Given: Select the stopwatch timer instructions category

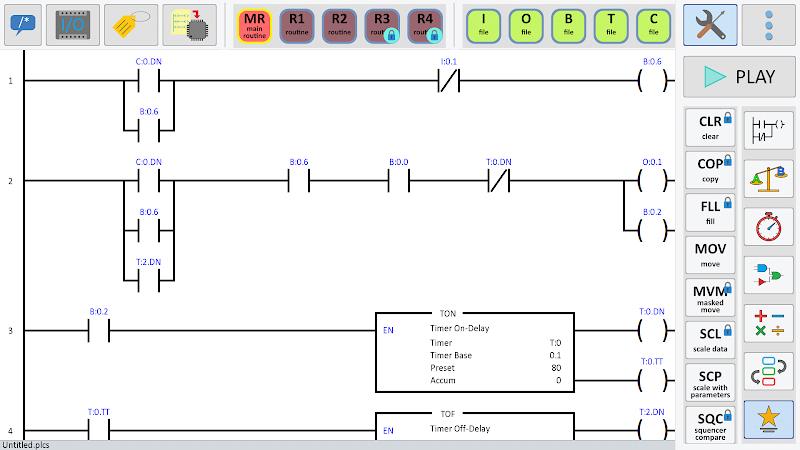Looking at the screenshot, I should click(x=768, y=227).
